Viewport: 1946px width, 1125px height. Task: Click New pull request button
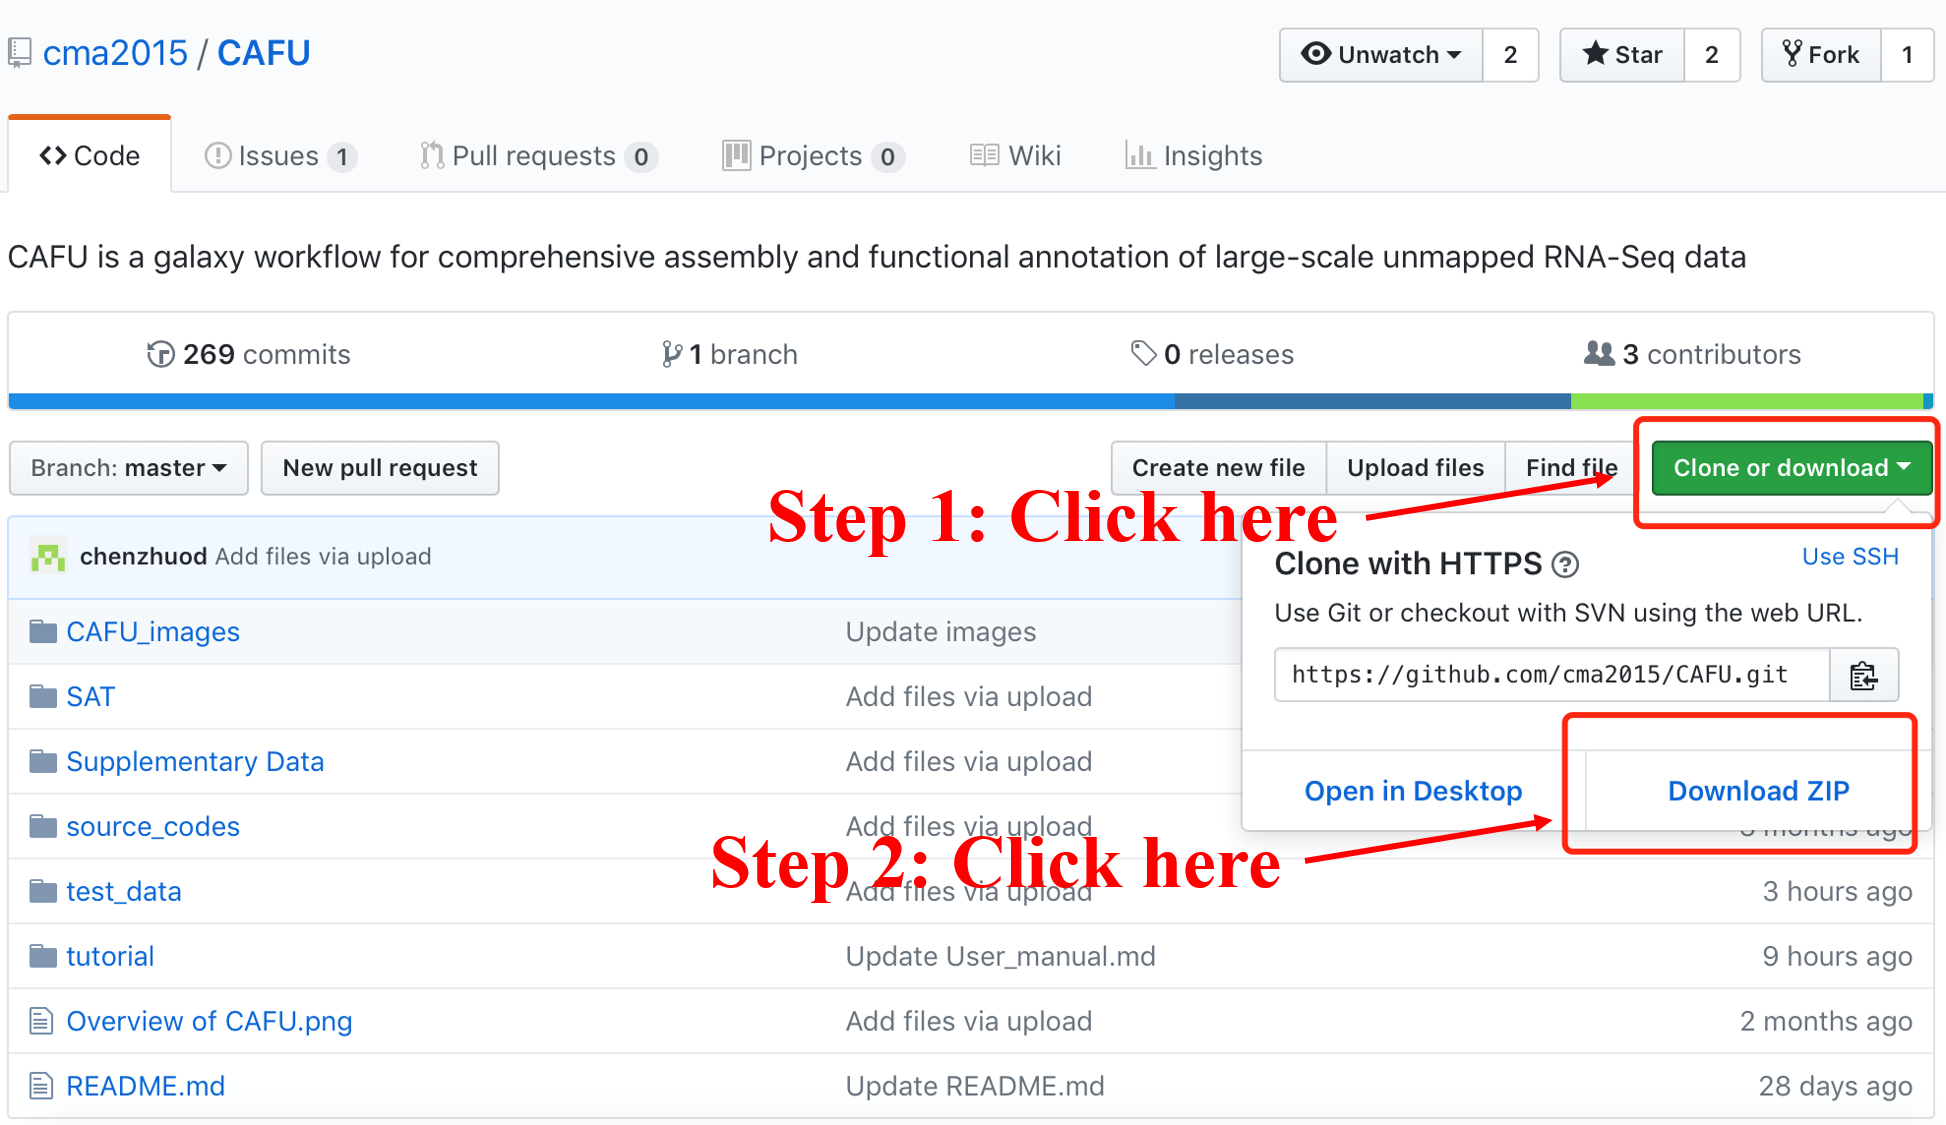coord(380,468)
